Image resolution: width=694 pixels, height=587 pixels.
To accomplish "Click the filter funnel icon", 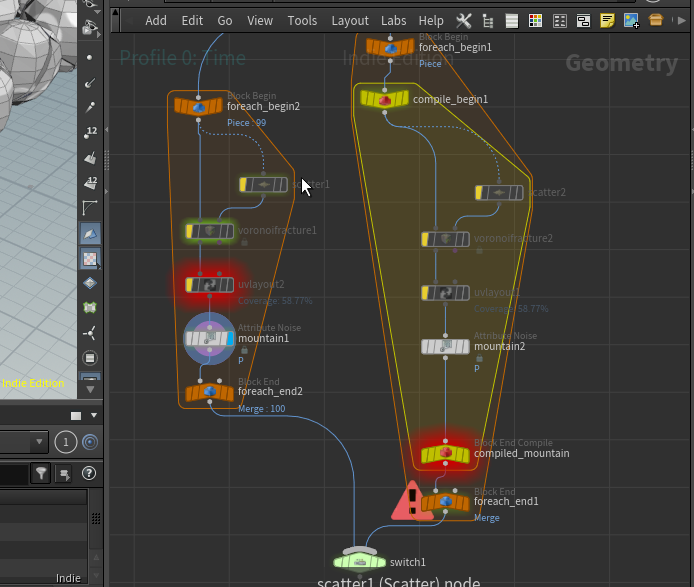I will click(41, 473).
